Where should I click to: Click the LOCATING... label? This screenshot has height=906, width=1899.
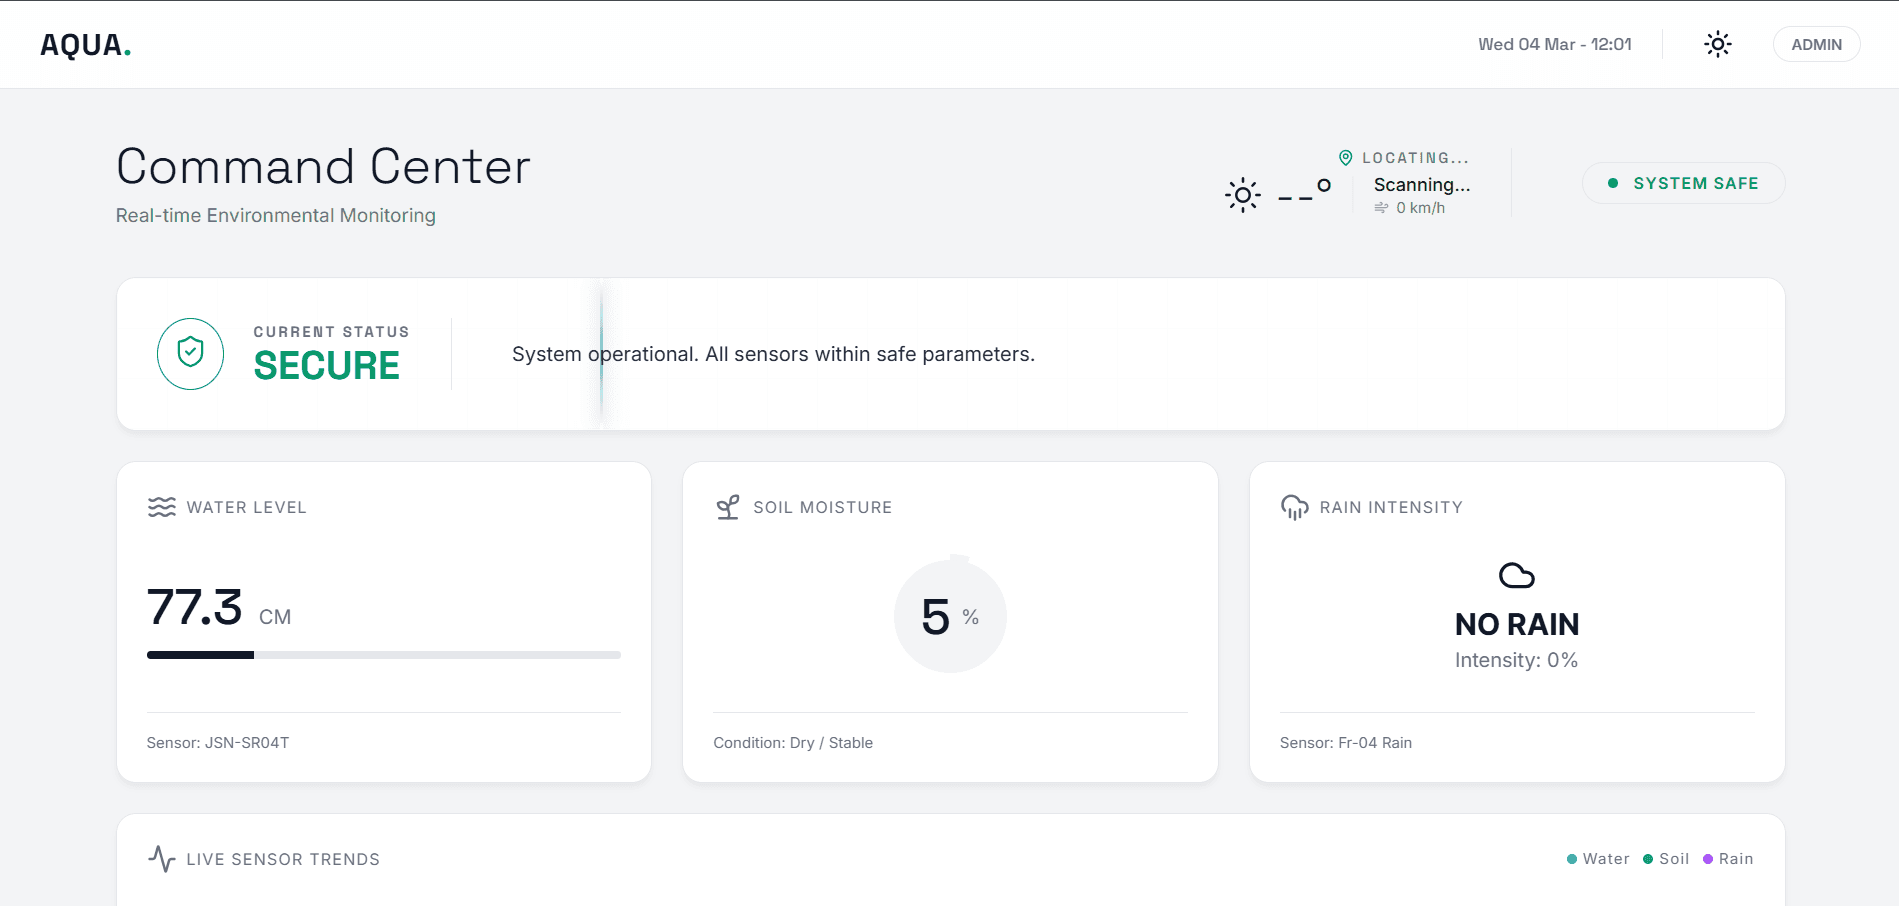click(x=1416, y=158)
